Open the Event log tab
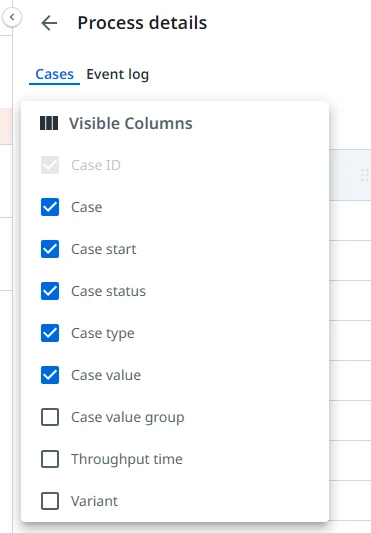Screen dimensions: 371x533 117,74
